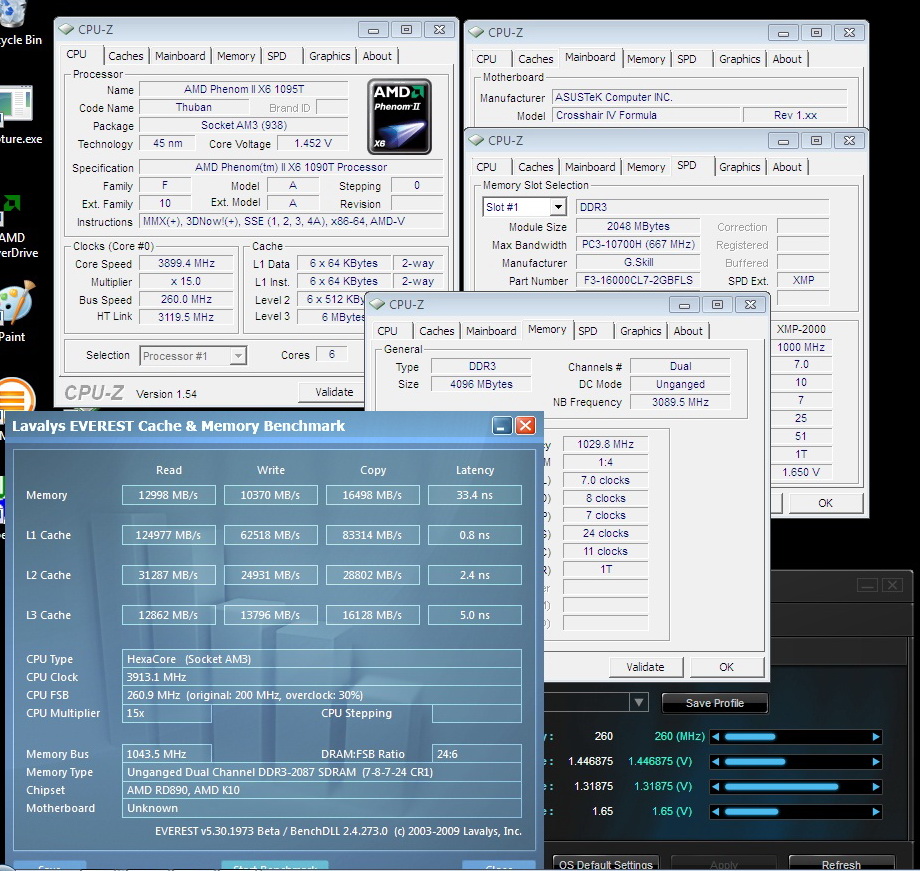The height and width of the screenshot is (871, 920).
Task: Click the Save Profile button in OverDrive
Action: (x=715, y=703)
